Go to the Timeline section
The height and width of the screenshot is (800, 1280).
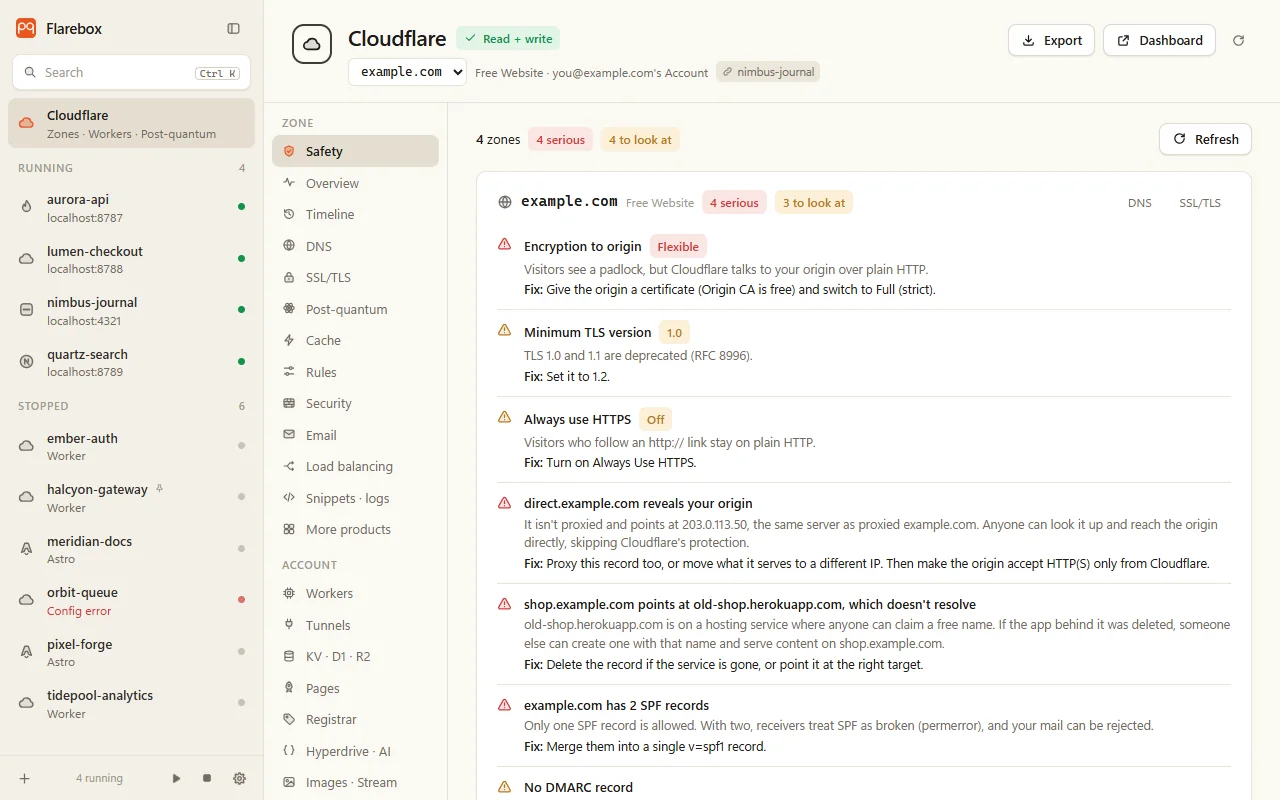point(355,214)
